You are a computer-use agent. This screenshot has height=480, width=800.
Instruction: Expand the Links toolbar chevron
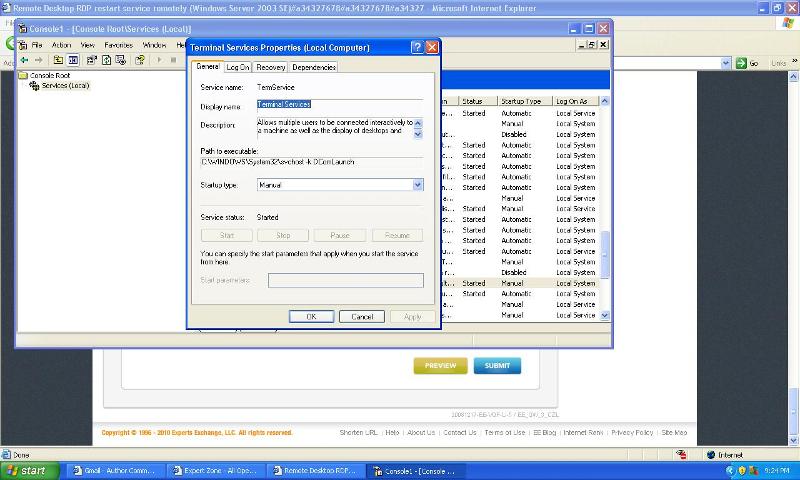794,61
